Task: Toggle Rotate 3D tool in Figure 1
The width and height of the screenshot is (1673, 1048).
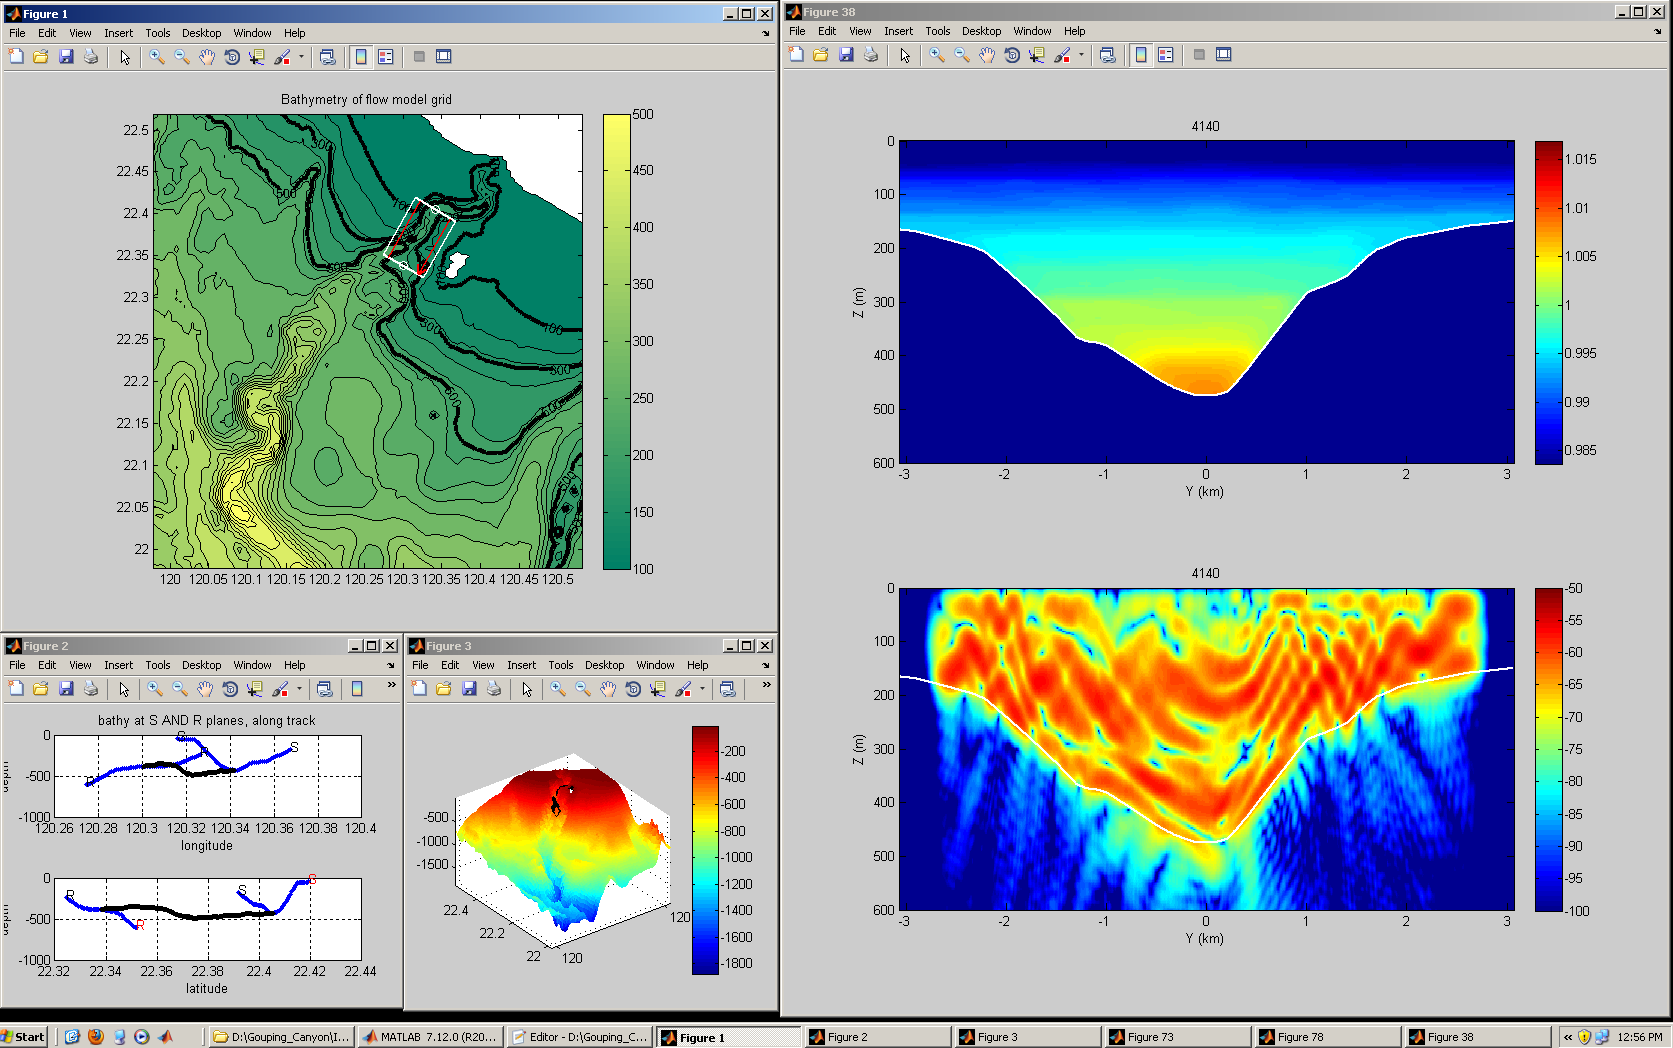Action: pyautogui.click(x=232, y=57)
